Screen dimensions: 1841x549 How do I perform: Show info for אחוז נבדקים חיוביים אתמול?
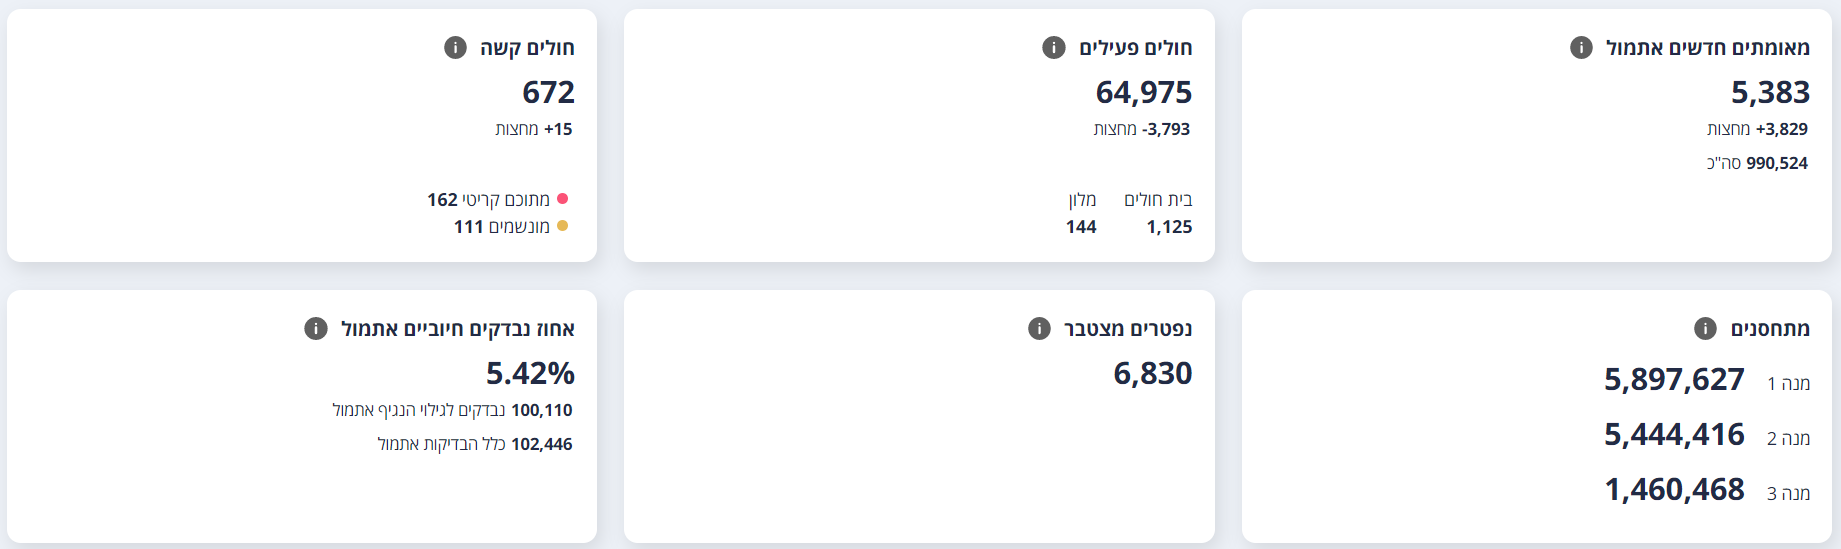tap(316, 328)
